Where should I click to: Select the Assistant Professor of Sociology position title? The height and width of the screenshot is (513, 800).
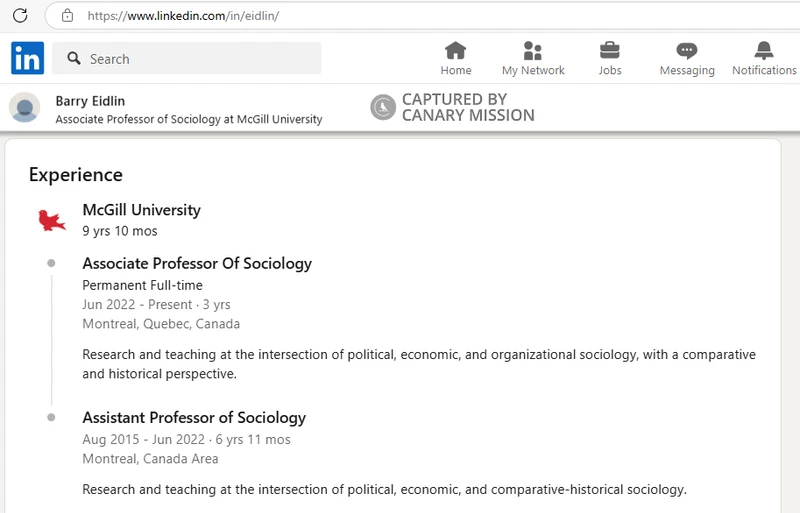pyautogui.click(x=194, y=418)
